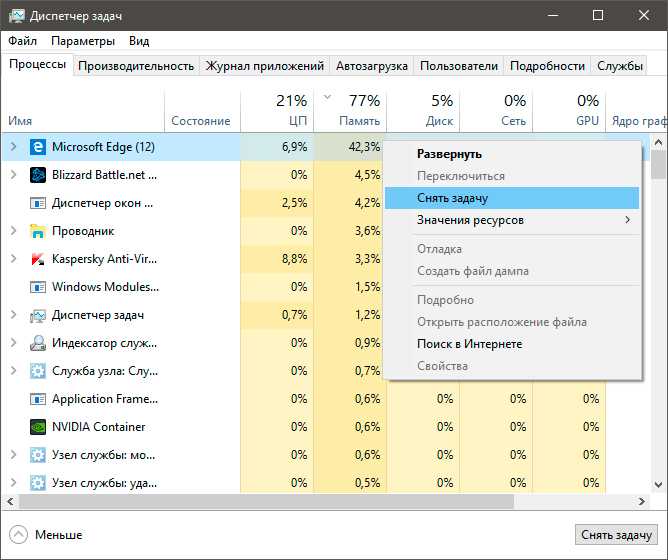The height and width of the screenshot is (560, 668).
Task: Click Kaspersky CPU value 8,8%
Action: coord(294,259)
